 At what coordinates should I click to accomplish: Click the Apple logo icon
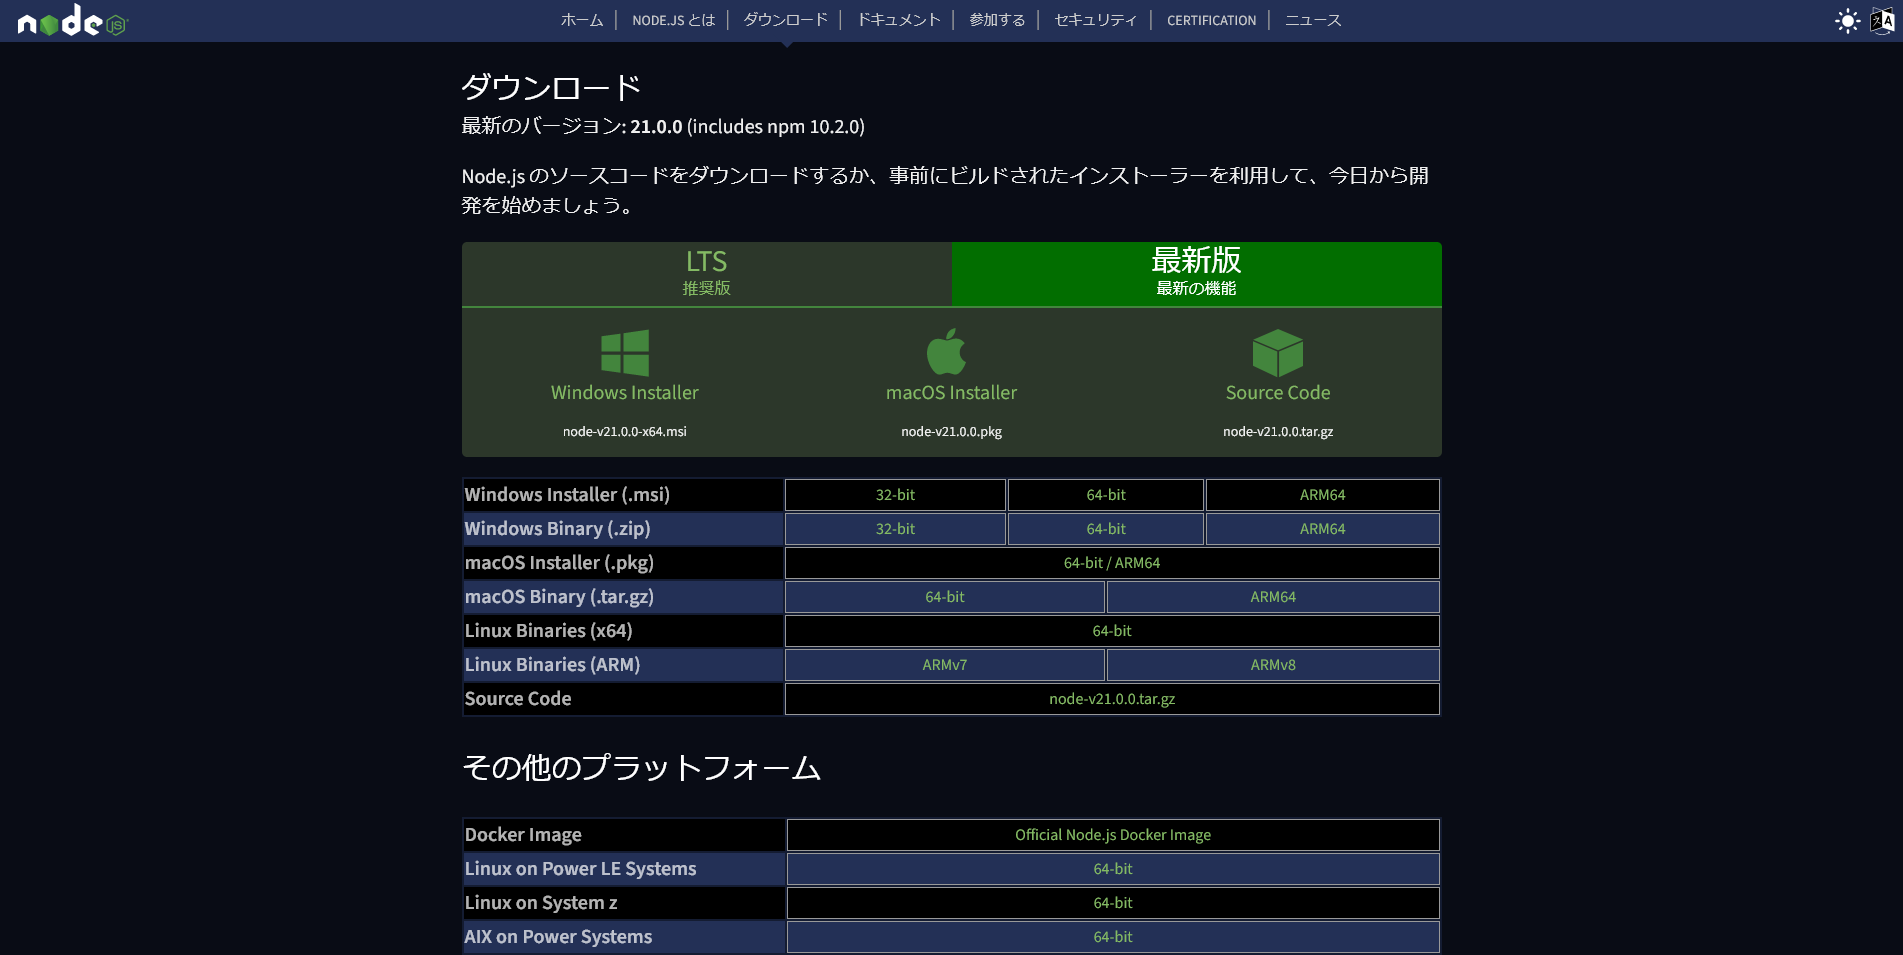tap(946, 351)
